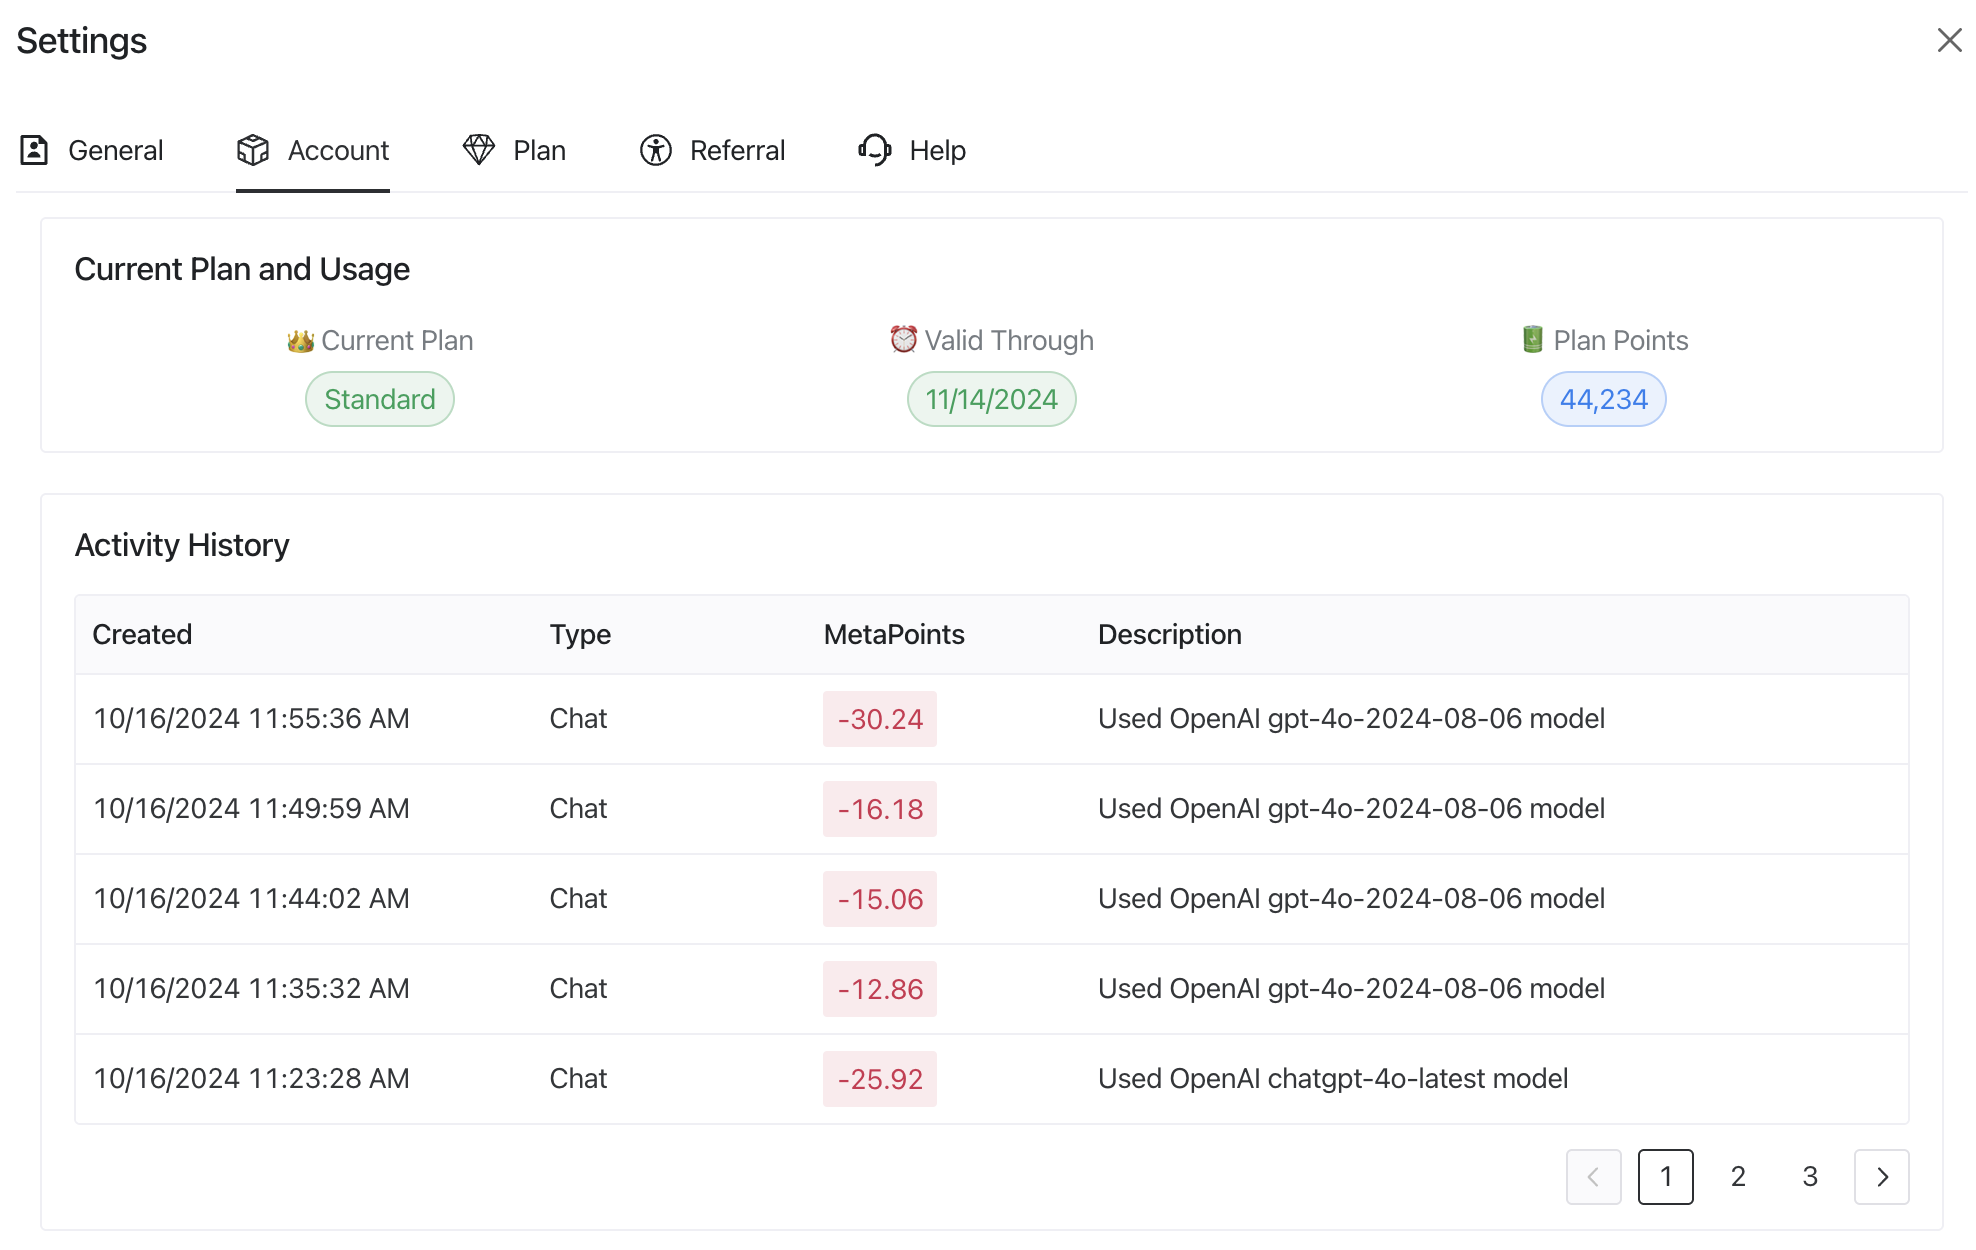Click the Referral tab person icon
The image size is (1976, 1250).
point(656,150)
